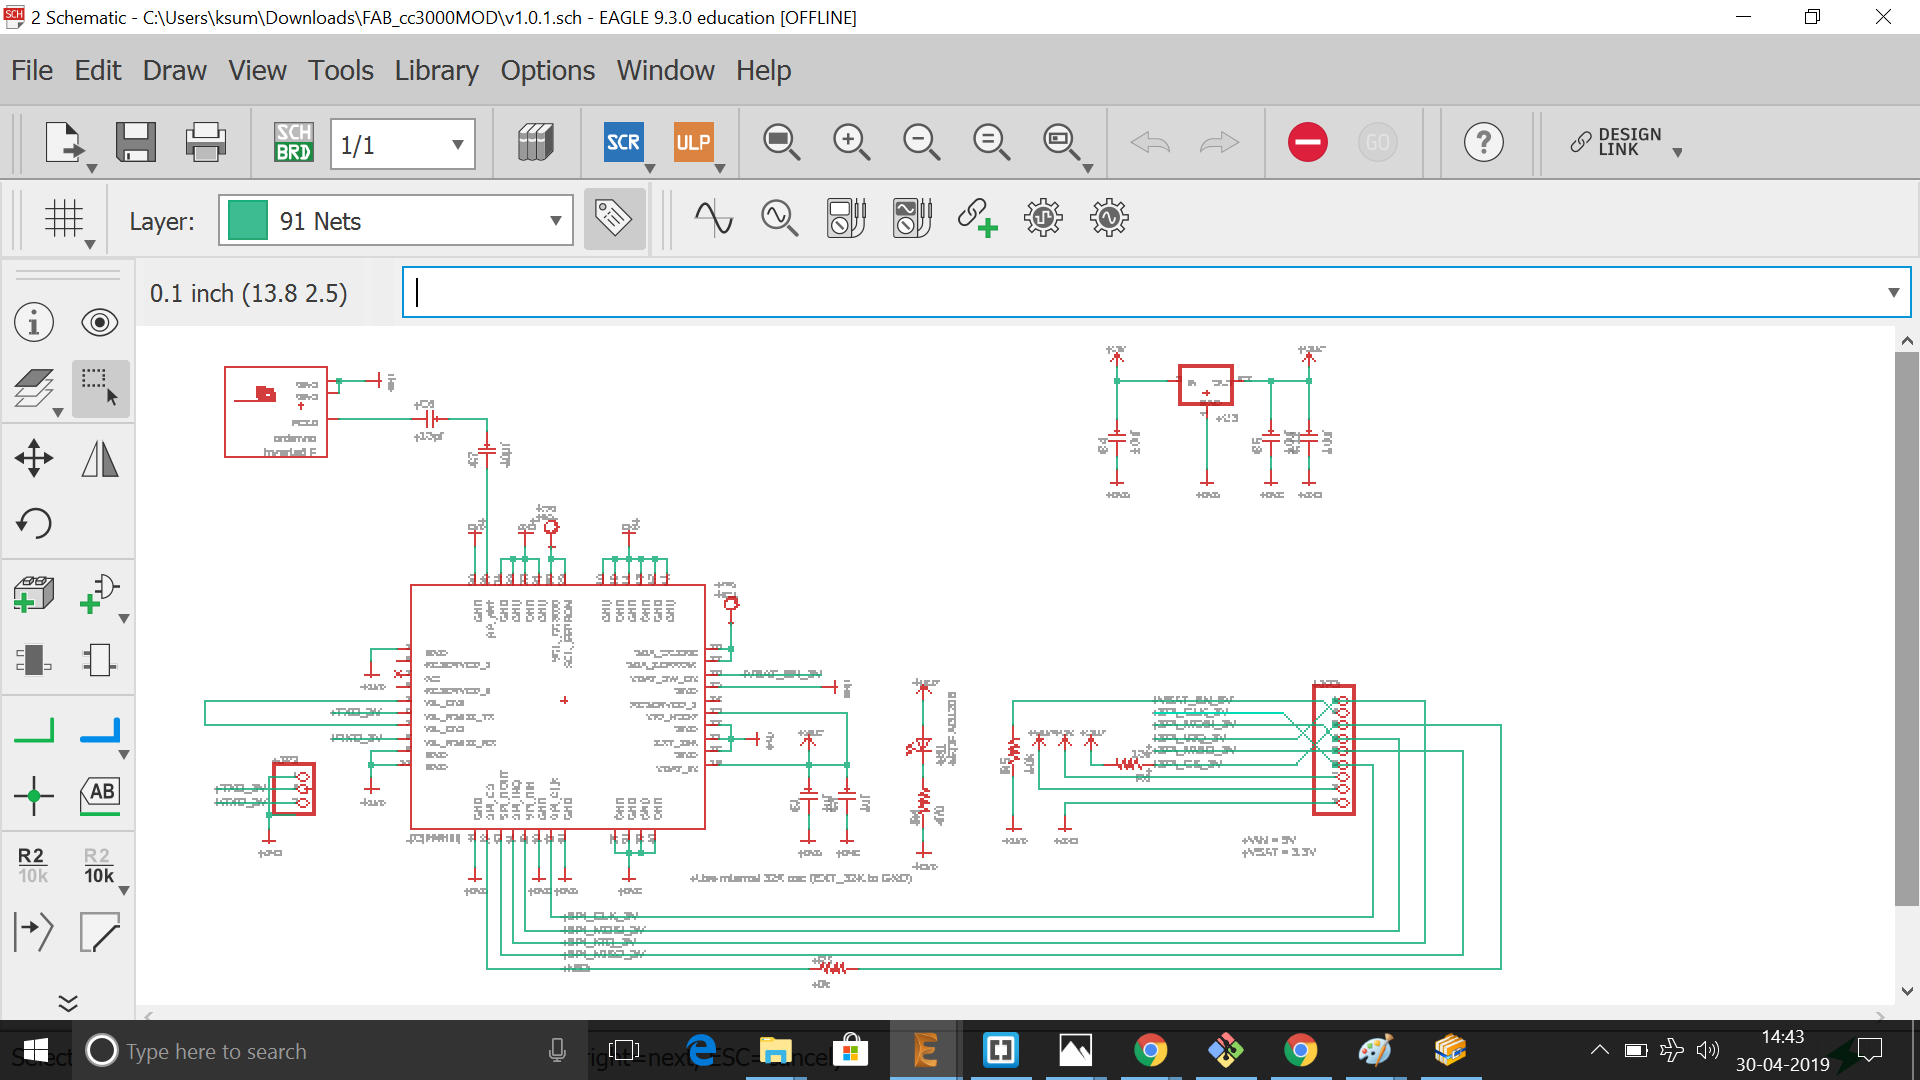Select the Rotate tool

coord(34,523)
